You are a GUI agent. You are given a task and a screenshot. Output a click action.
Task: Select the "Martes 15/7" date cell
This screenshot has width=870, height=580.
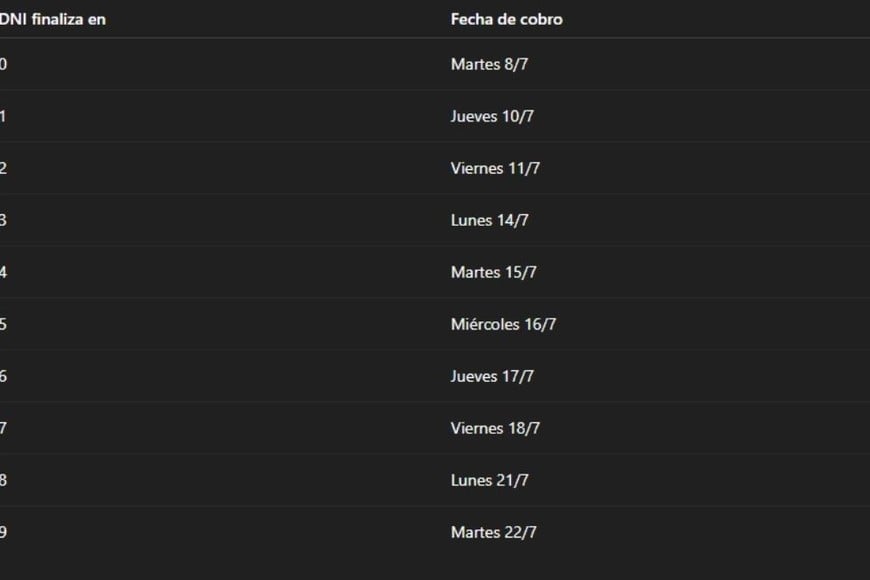(x=493, y=272)
